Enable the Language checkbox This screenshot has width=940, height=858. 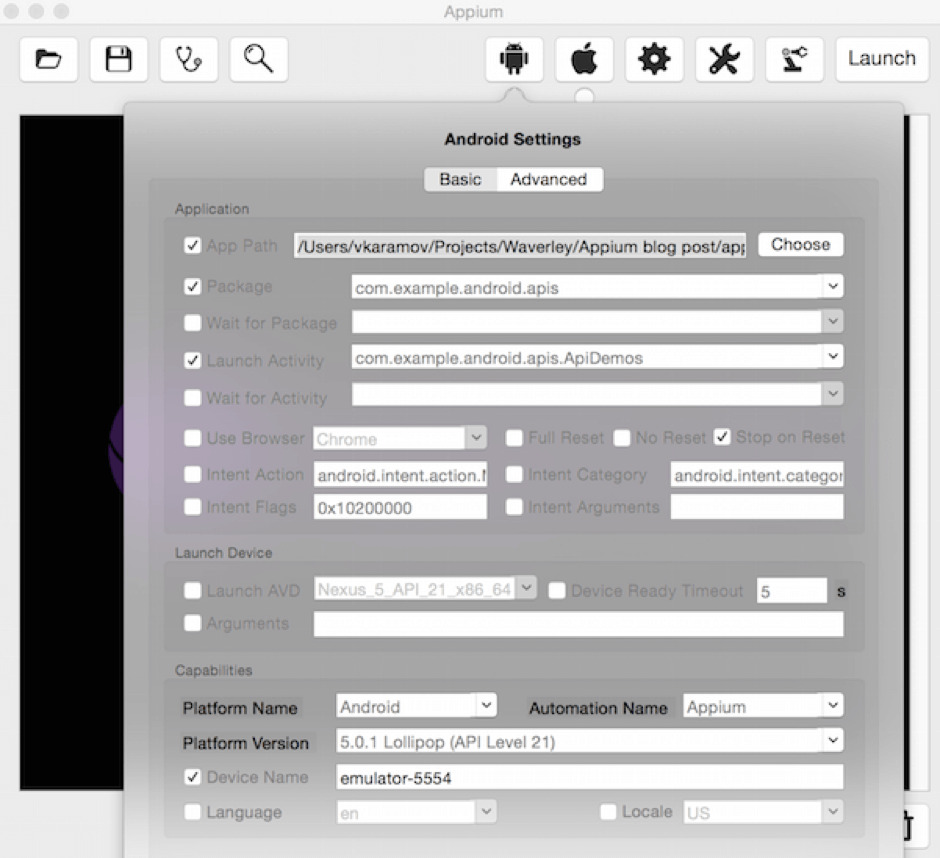click(192, 812)
